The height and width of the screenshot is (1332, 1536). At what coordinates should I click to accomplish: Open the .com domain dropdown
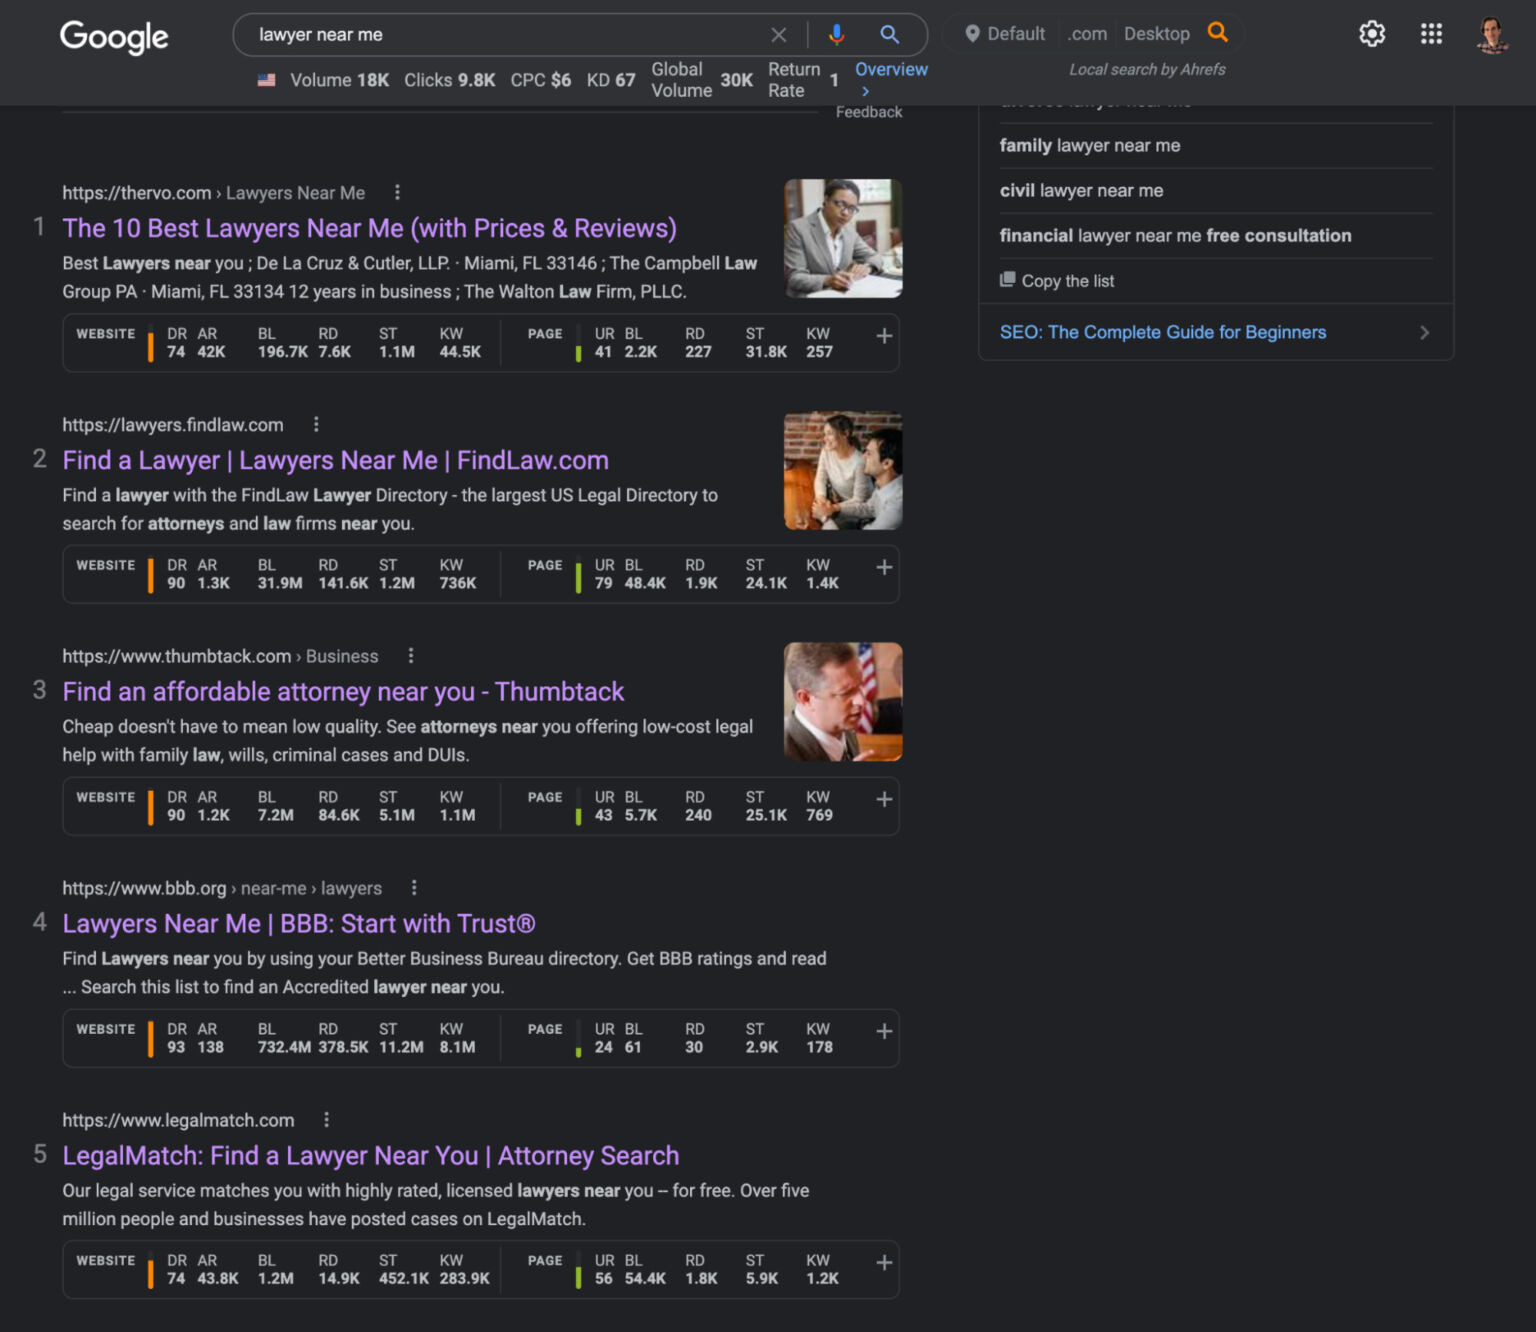pos(1086,32)
